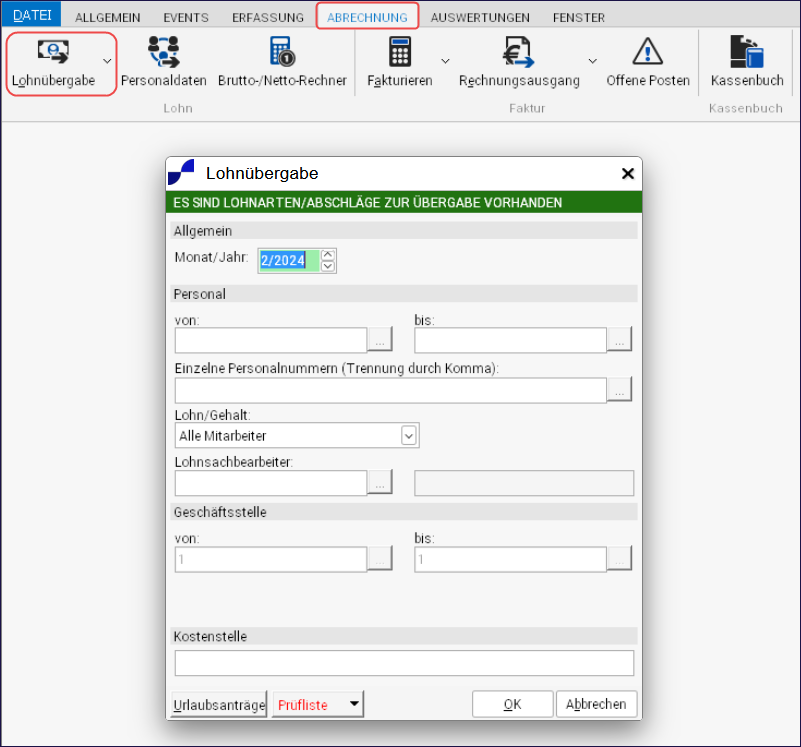Open the Kassenbuch icon
This screenshot has height=747, width=801.
click(746, 53)
